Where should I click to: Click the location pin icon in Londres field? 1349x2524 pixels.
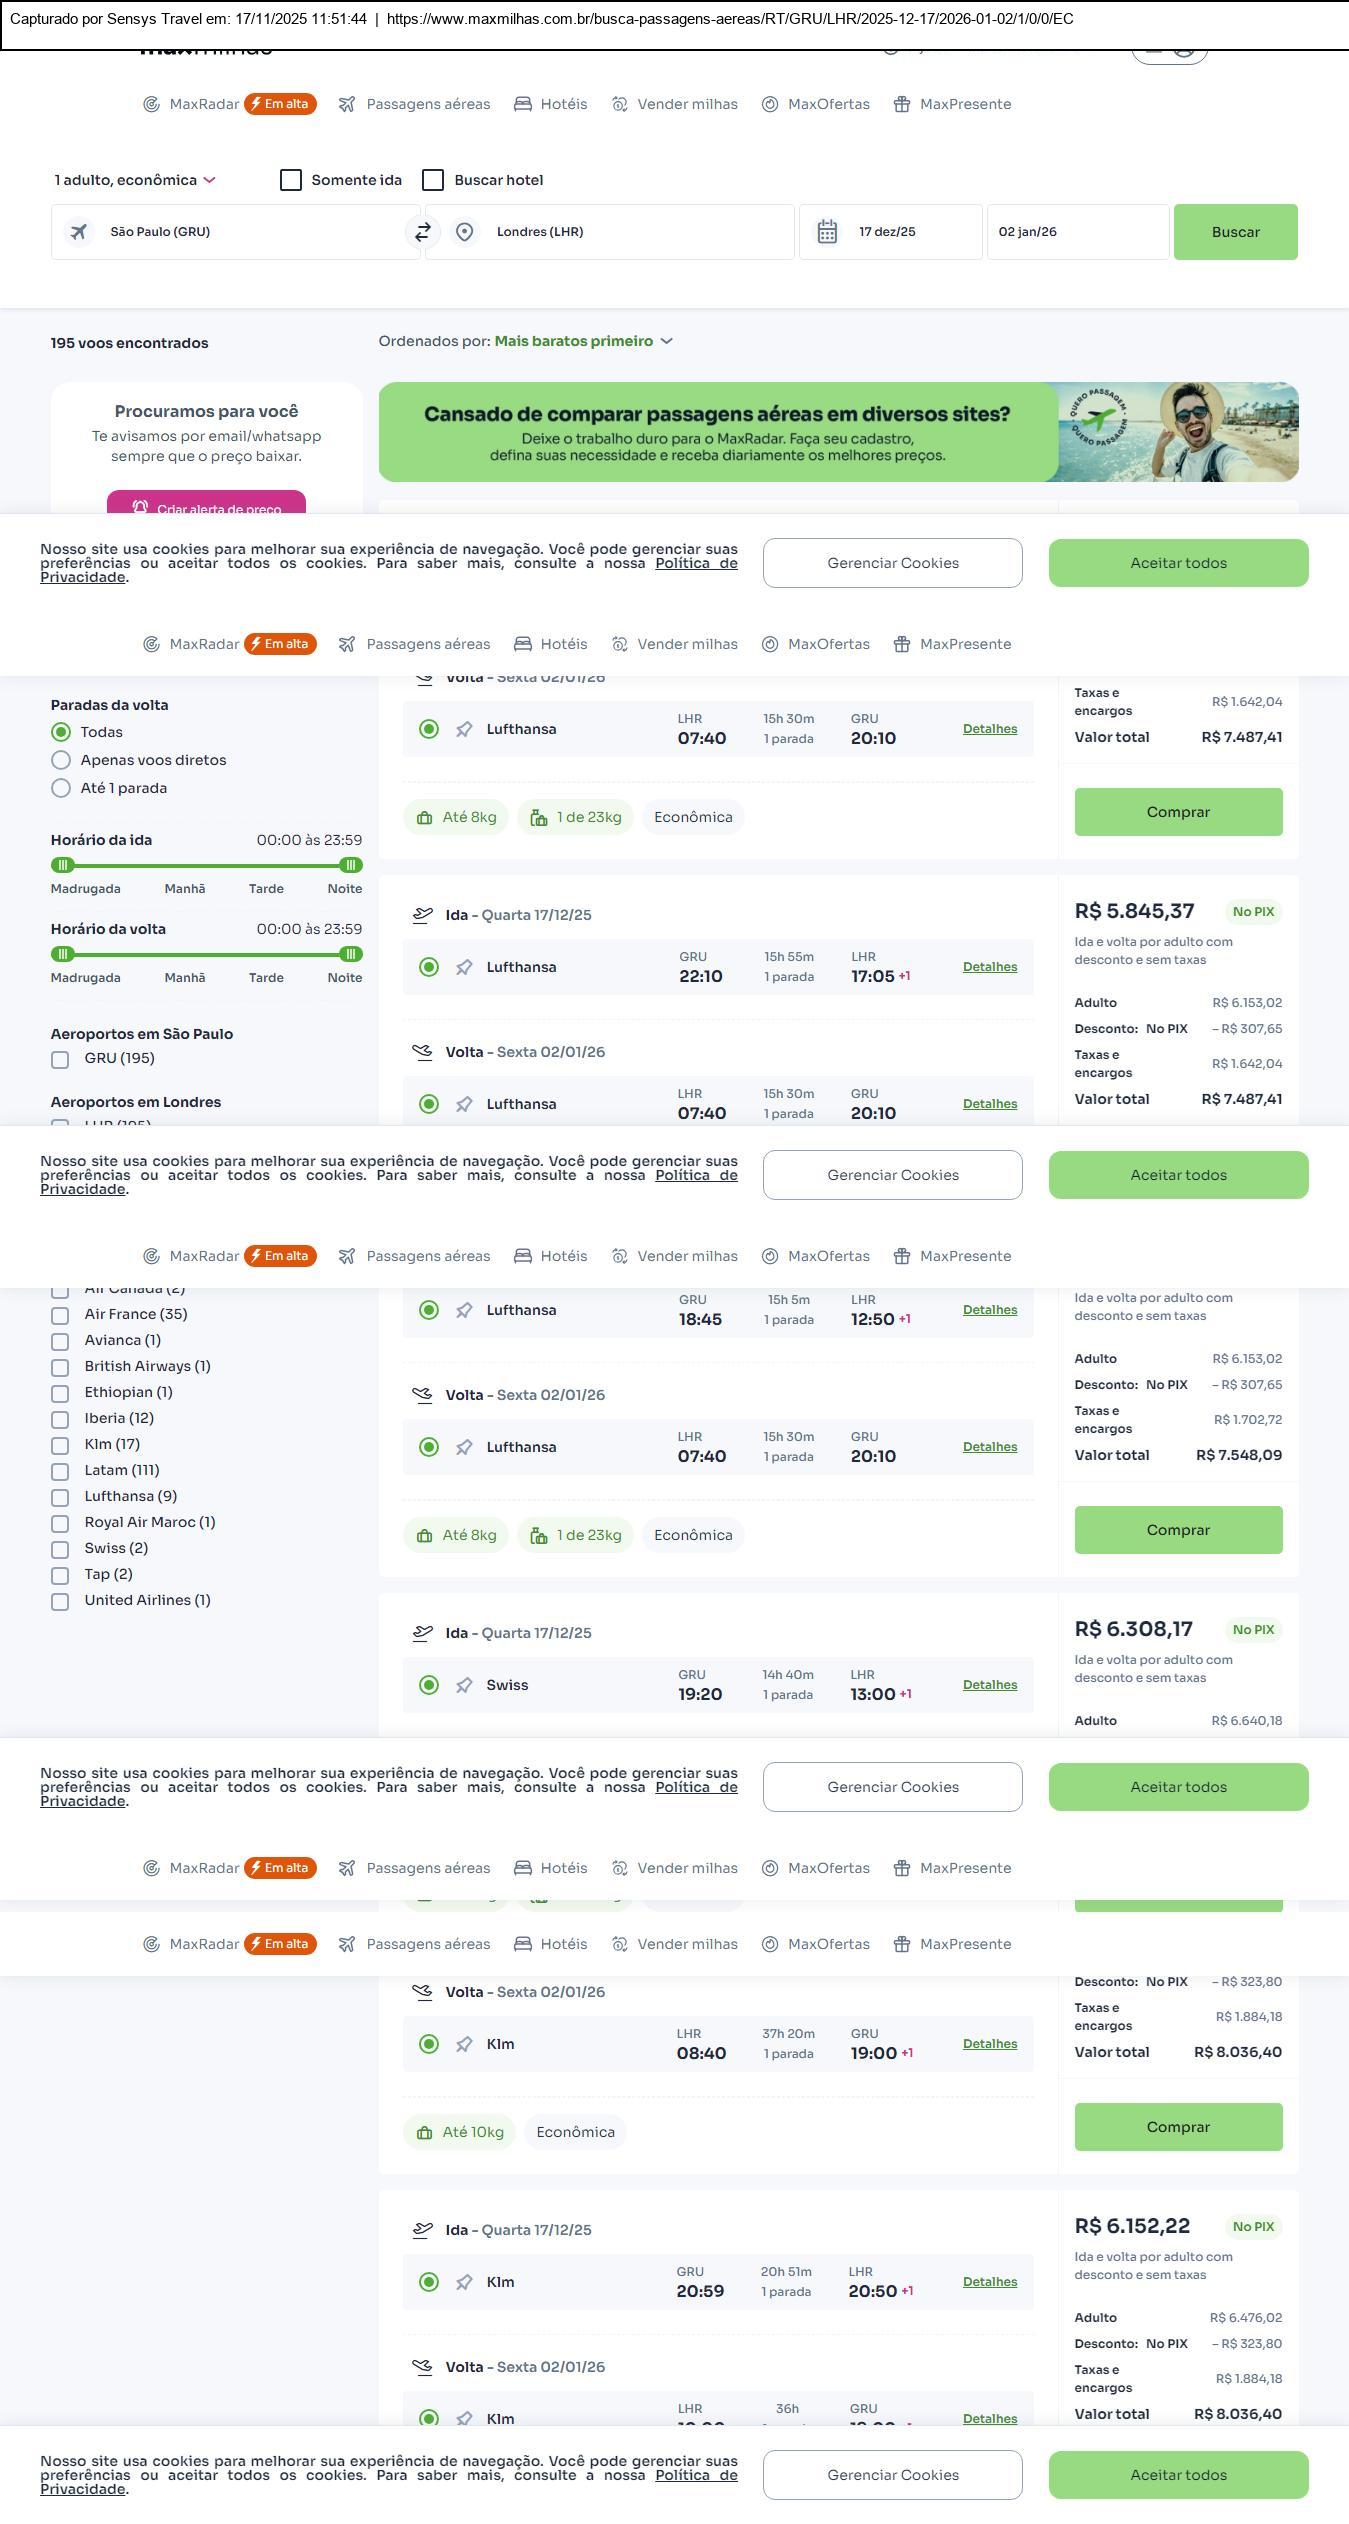(x=464, y=232)
